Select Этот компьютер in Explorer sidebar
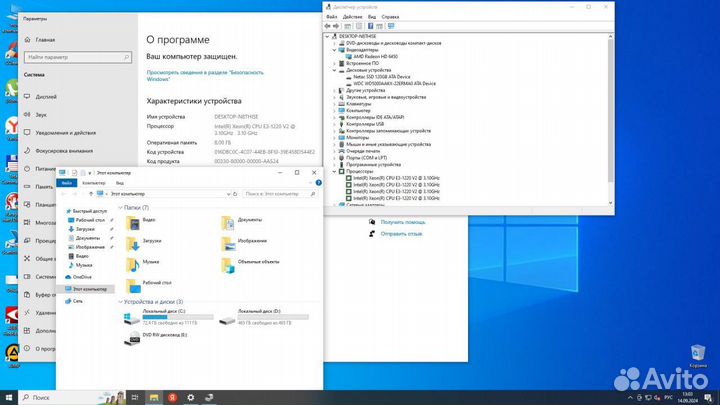 [x=86, y=289]
